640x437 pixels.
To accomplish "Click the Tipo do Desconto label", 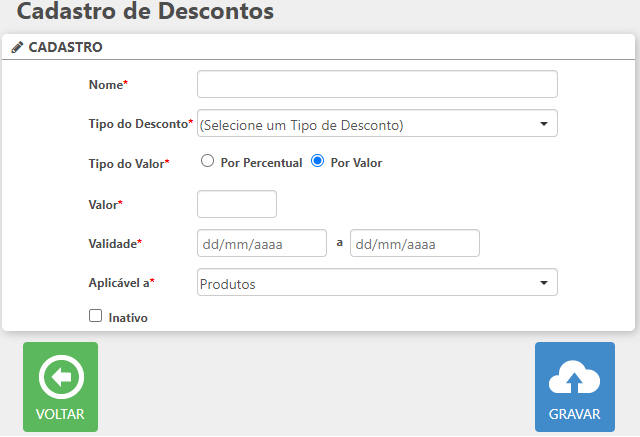I will click(140, 124).
